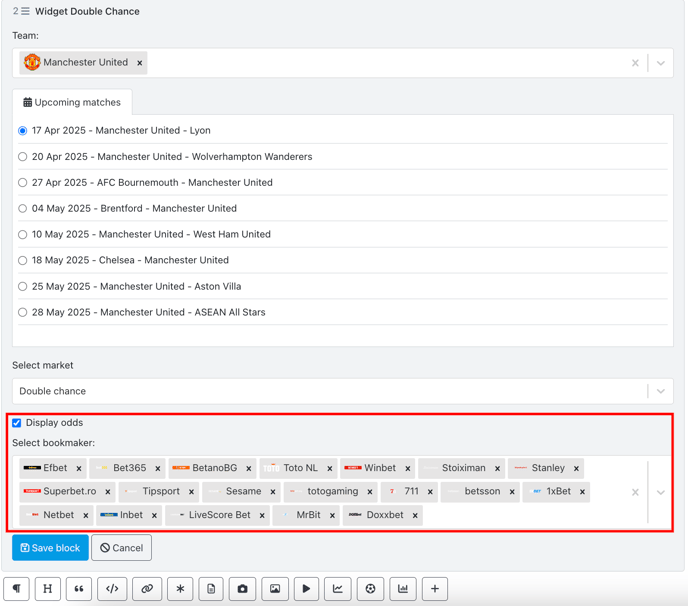Viewport: 688px width, 606px height.
Task: Select 28 May ASEAN All Stars match
Action: 22,312
